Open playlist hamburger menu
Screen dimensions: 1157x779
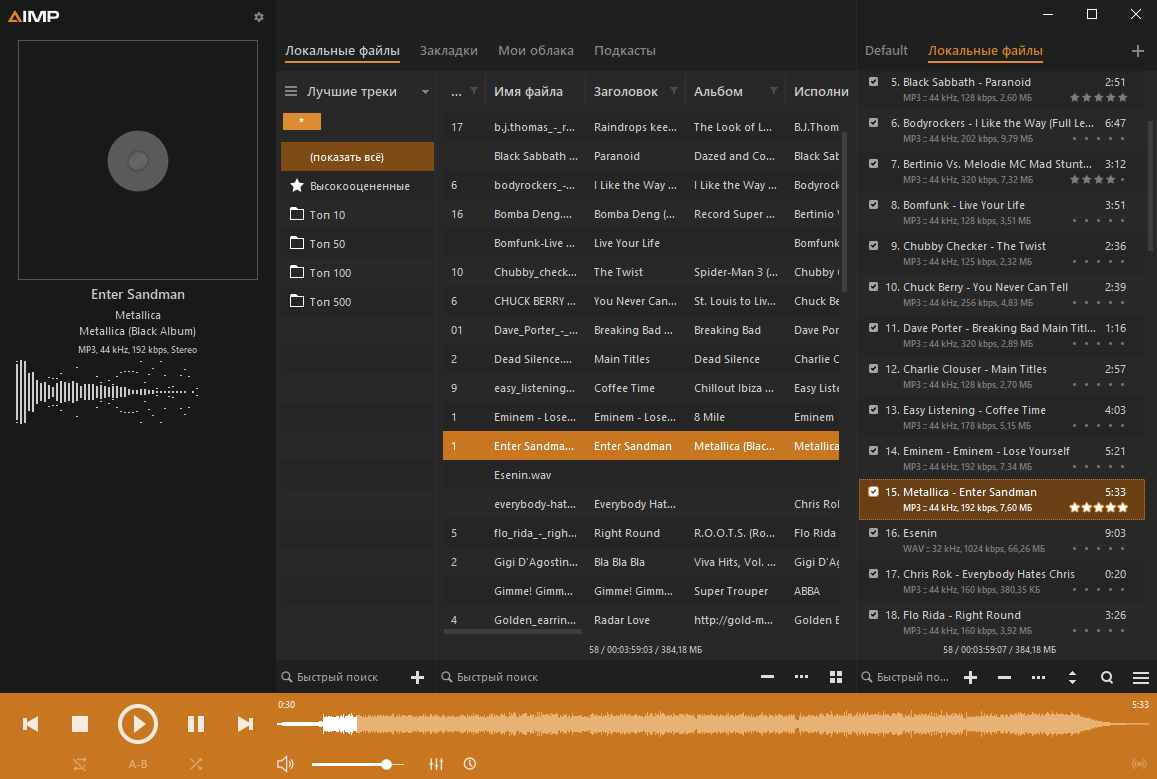1141,677
